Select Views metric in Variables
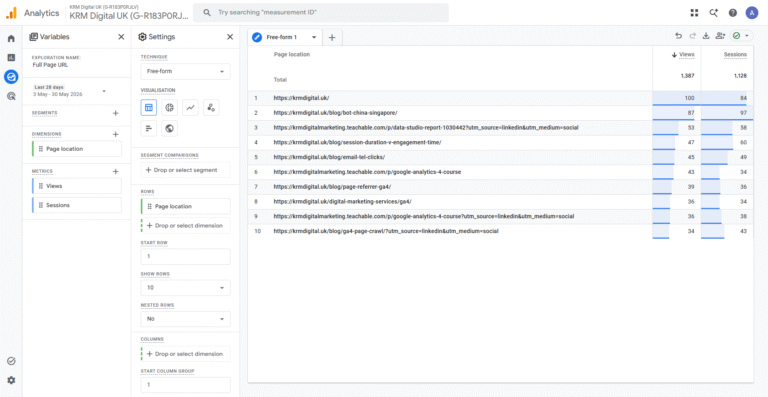The height and width of the screenshot is (397, 768). (x=77, y=186)
